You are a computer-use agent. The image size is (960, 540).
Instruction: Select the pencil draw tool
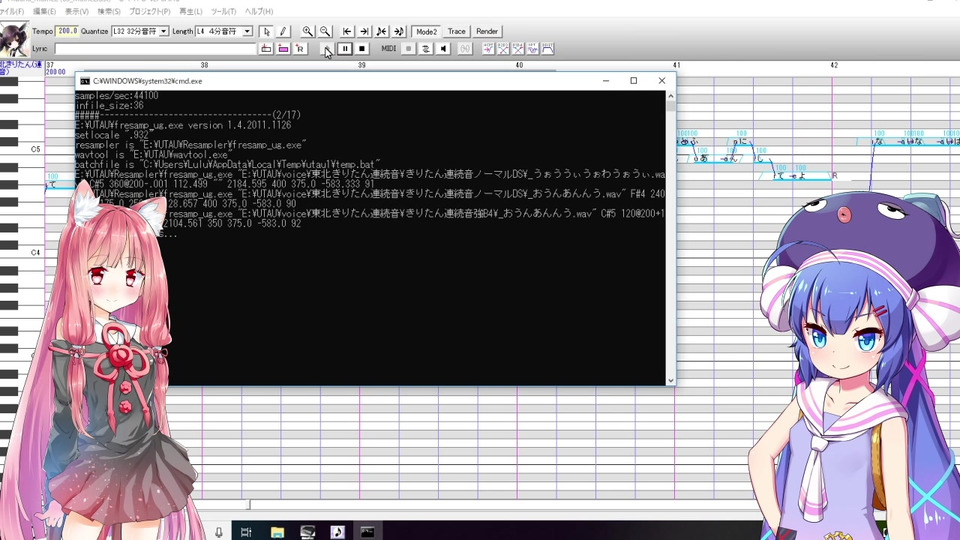pos(283,31)
